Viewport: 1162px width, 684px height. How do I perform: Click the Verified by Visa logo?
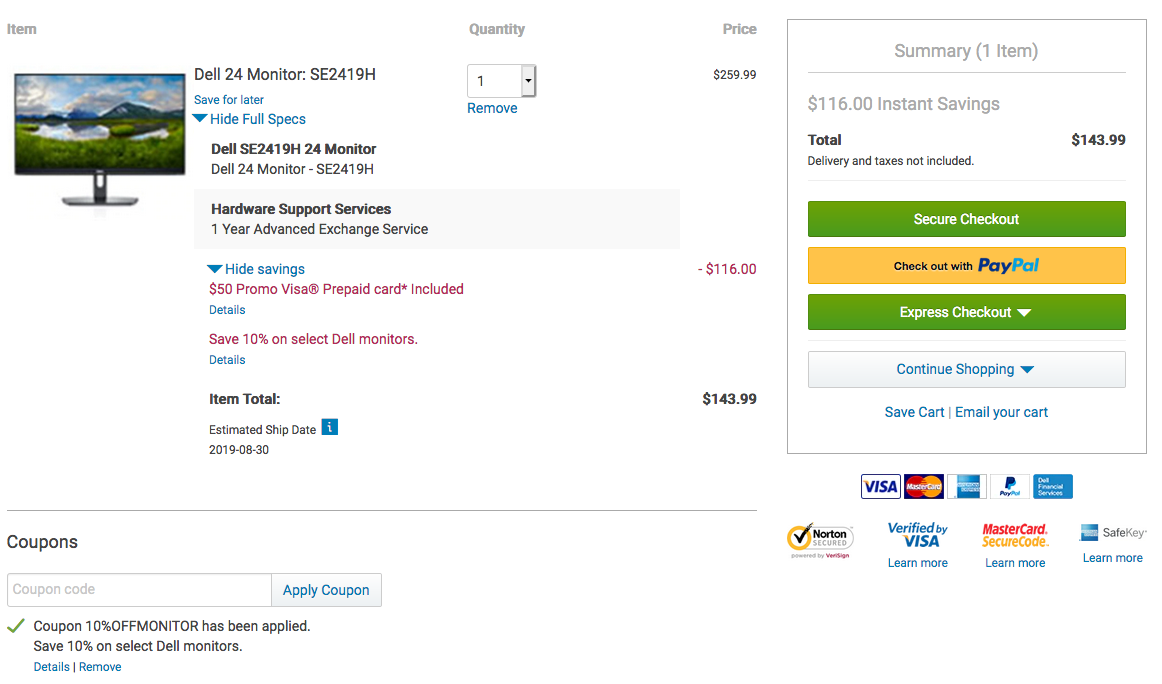[917, 534]
